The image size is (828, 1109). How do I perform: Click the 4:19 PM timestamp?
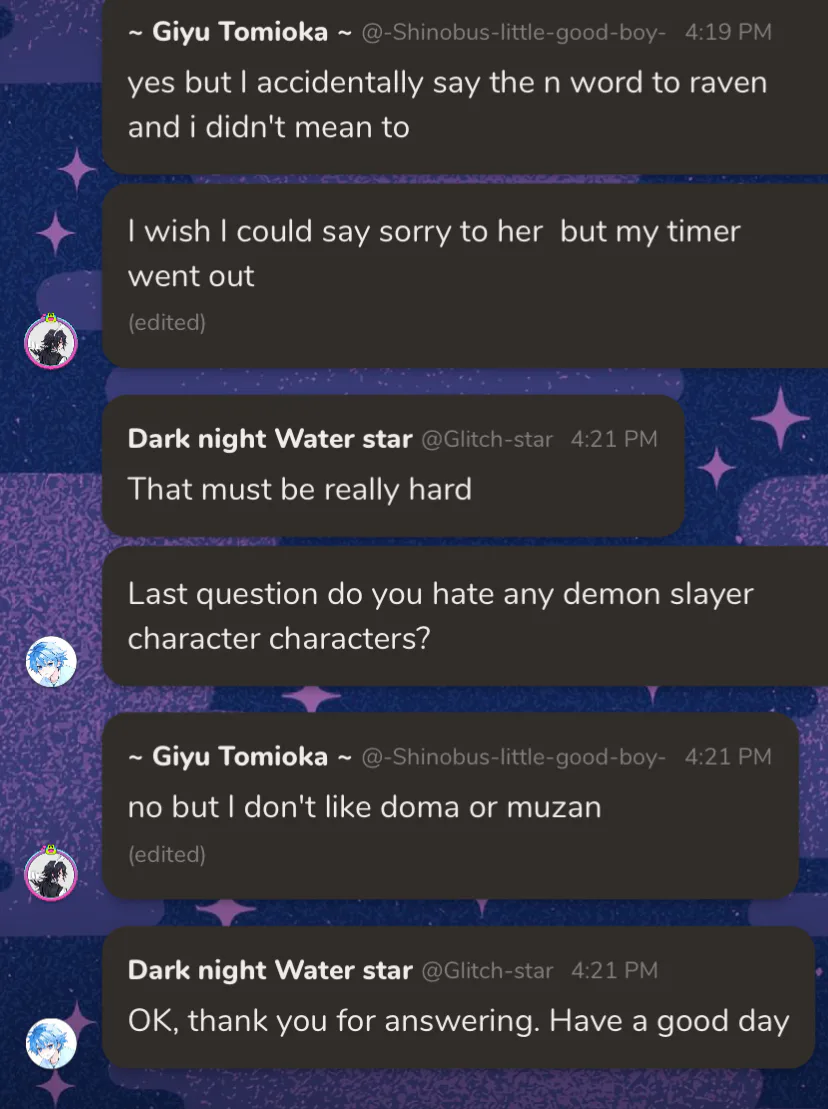(x=728, y=33)
